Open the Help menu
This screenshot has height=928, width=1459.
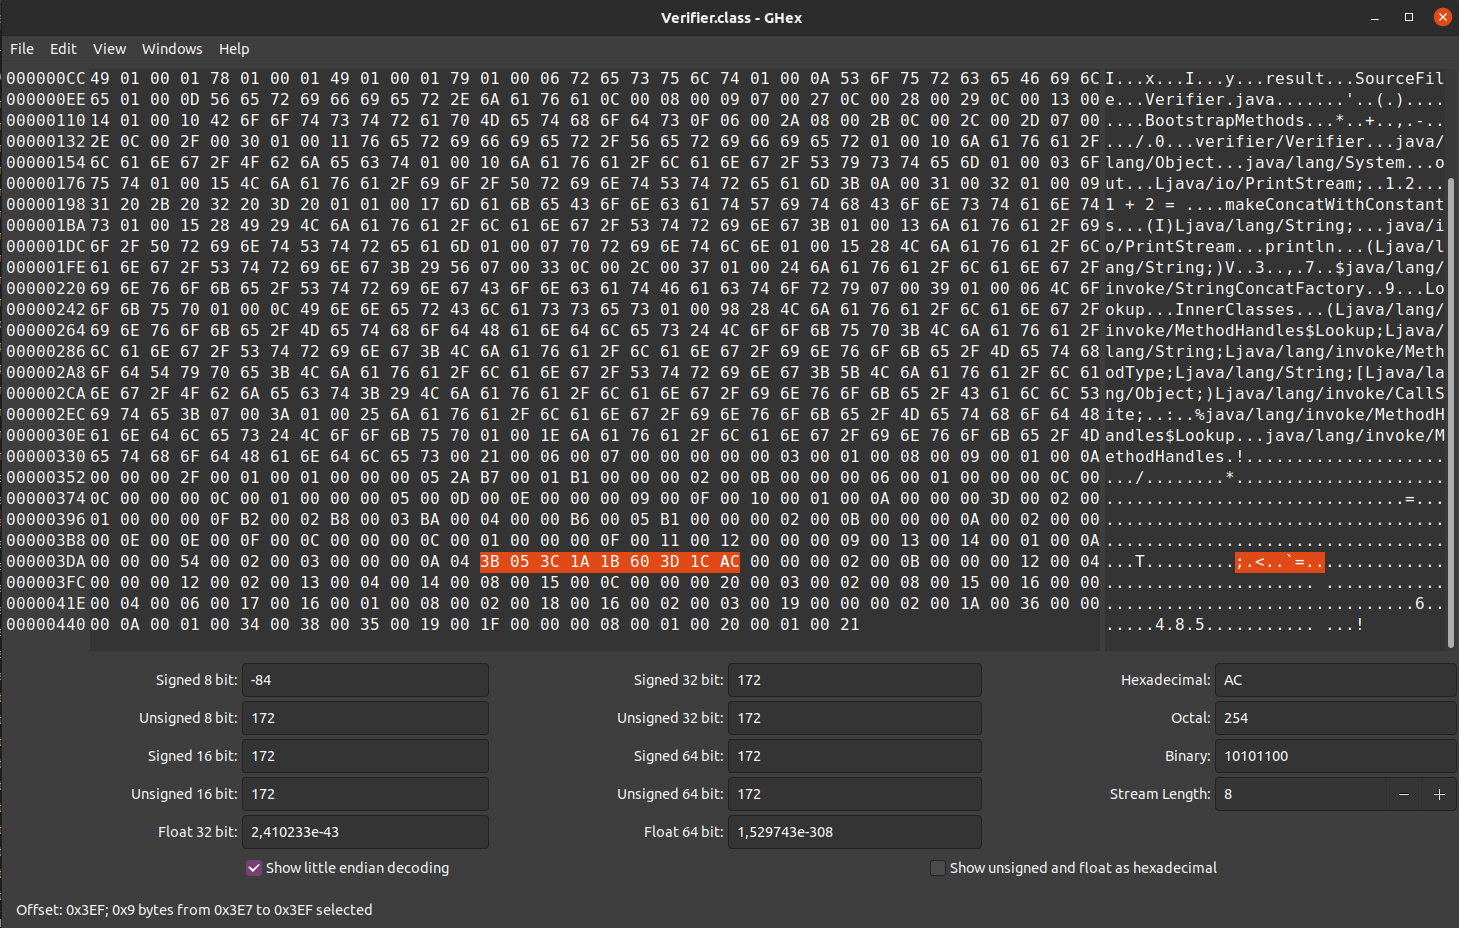point(234,49)
